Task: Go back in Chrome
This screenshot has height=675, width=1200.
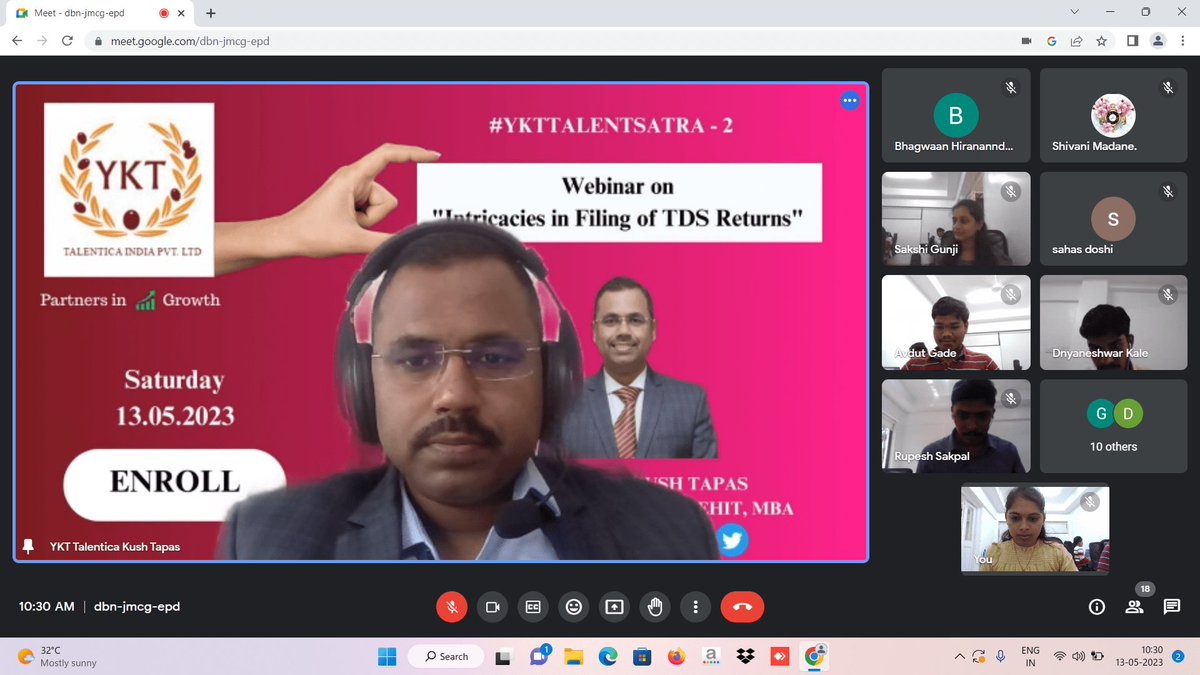Action: [x=17, y=41]
